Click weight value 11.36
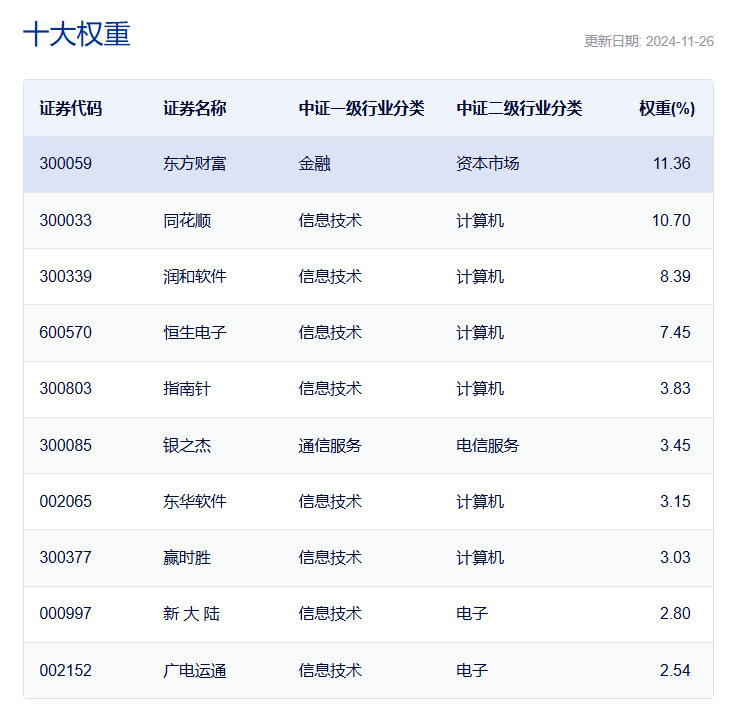The width and height of the screenshot is (742, 712). [671, 164]
